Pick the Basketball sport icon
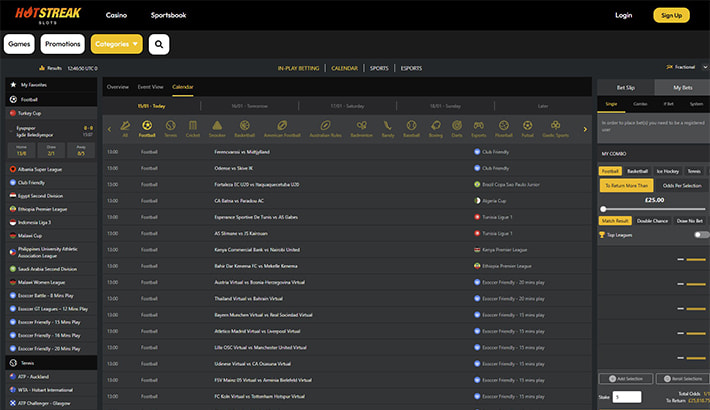The width and height of the screenshot is (710, 410). pos(244,128)
